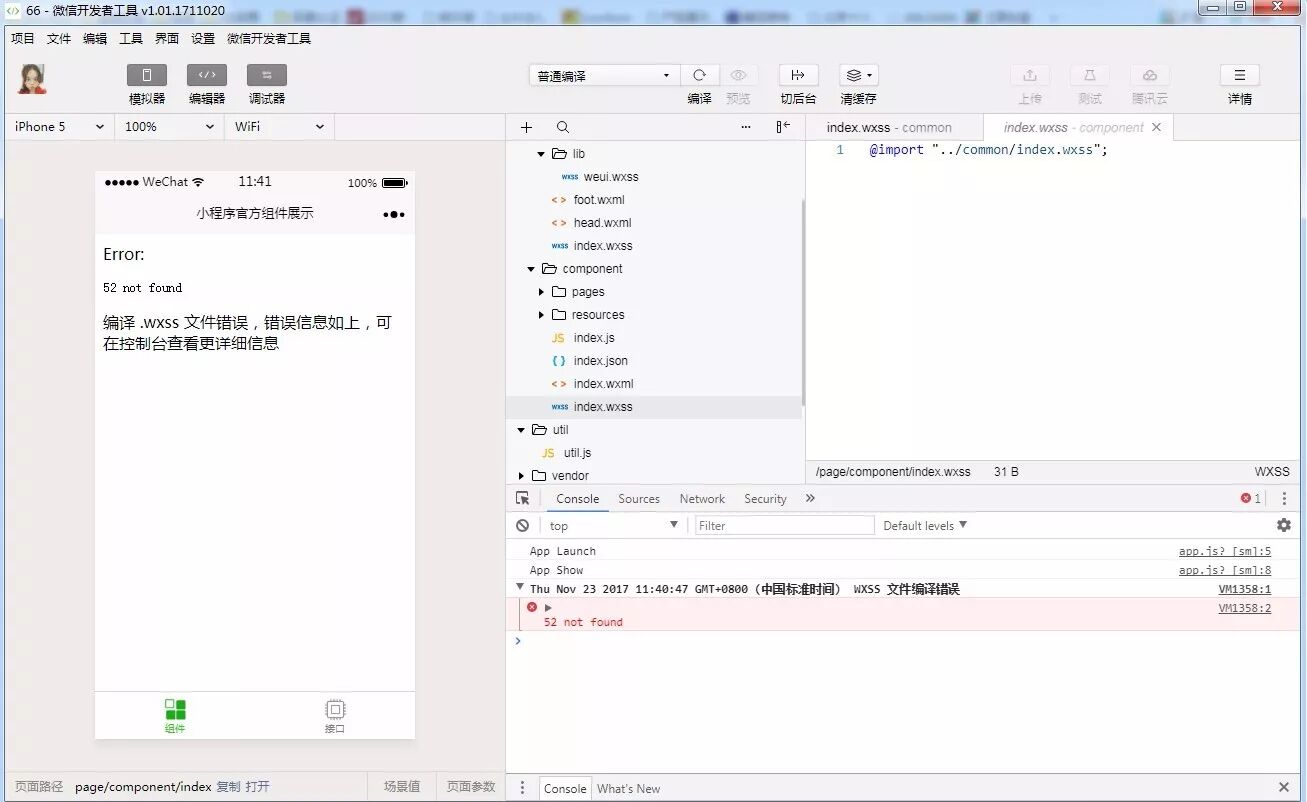The height and width of the screenshot is (802, 1307).
Task: Open the 100% zoom dropdown
Action: (x=169, y=127)
